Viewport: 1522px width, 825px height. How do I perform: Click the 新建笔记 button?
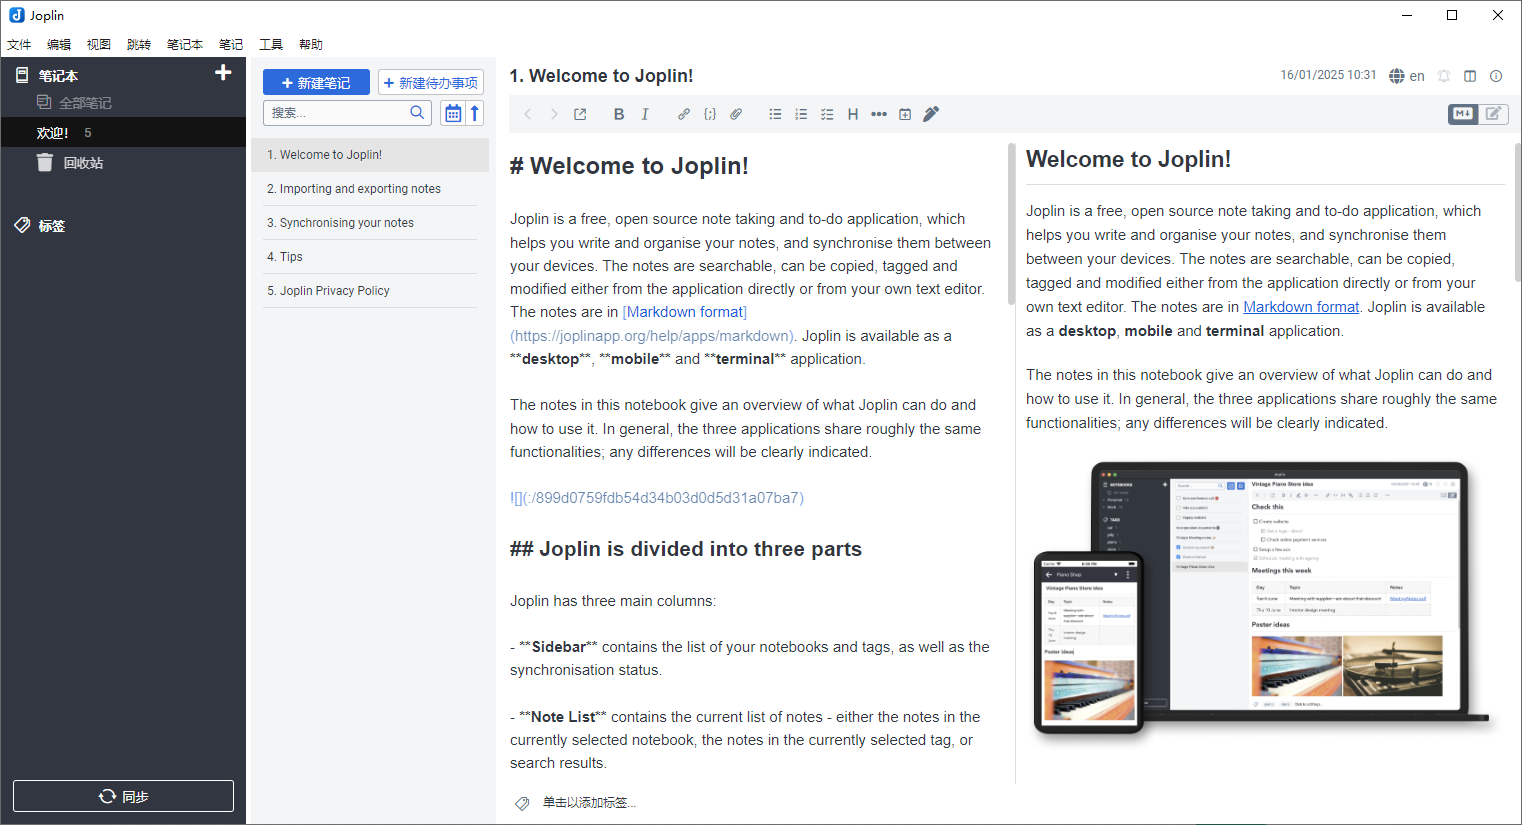click(316, 83)
